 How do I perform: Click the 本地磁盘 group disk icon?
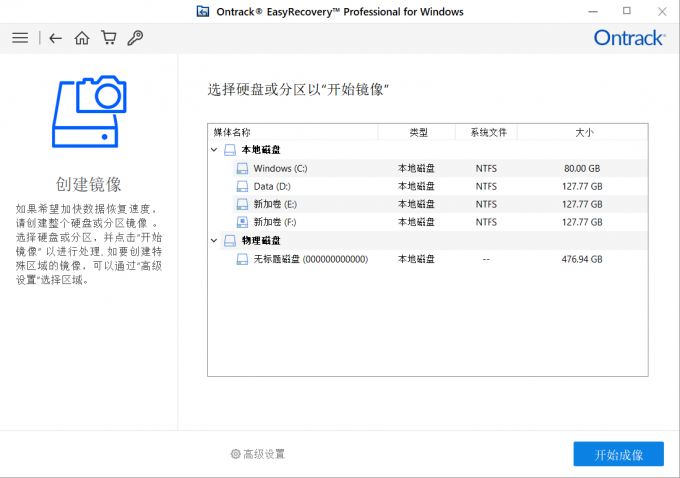point(230,150)
